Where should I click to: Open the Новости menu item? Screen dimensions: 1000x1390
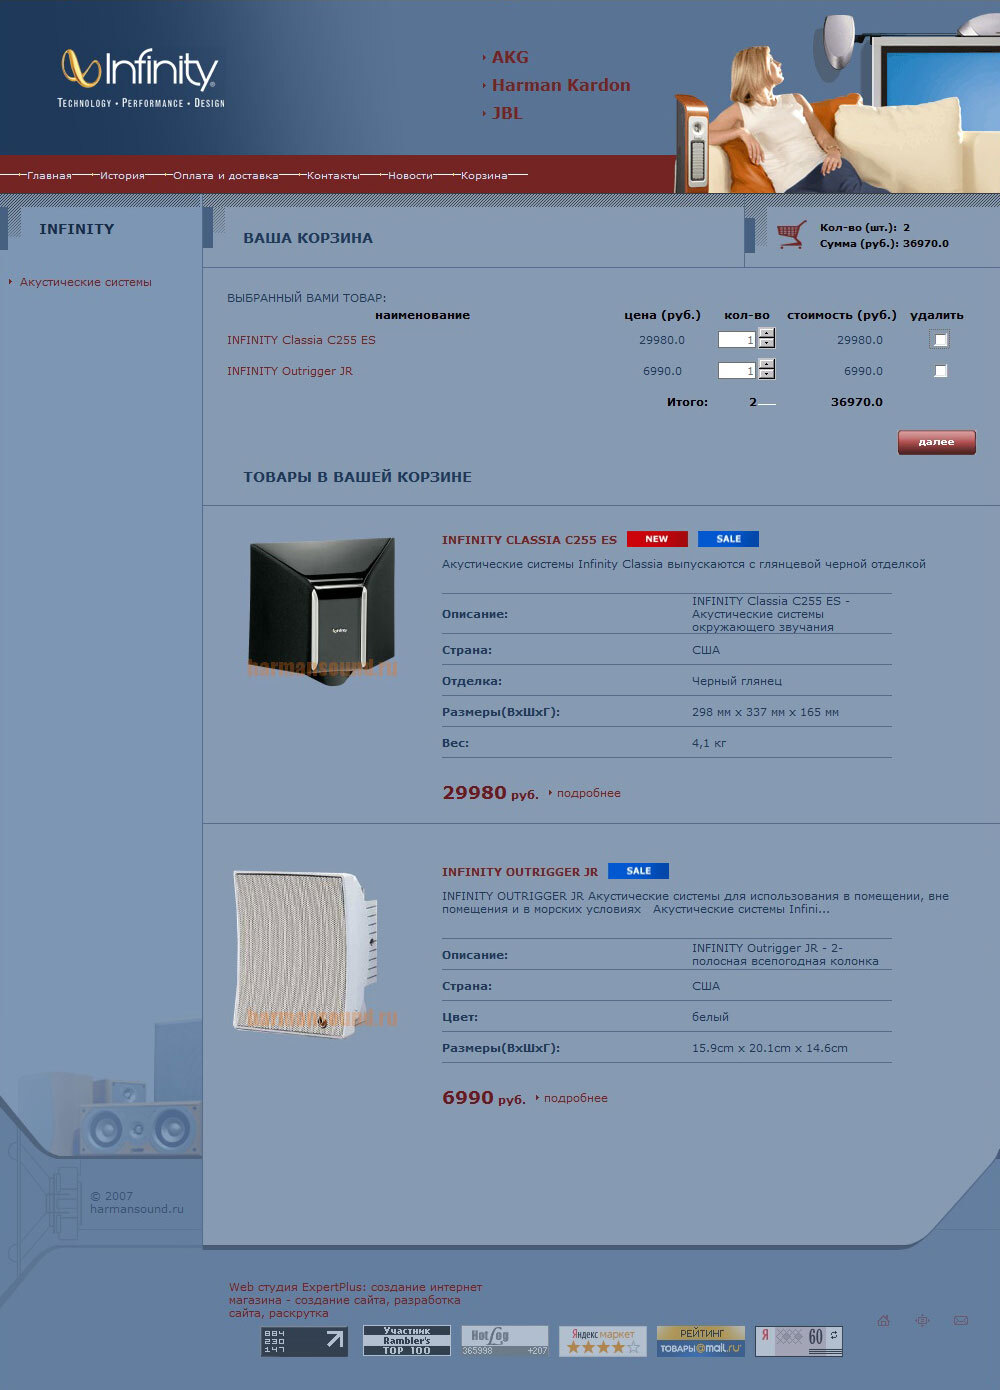pos(410,176)
